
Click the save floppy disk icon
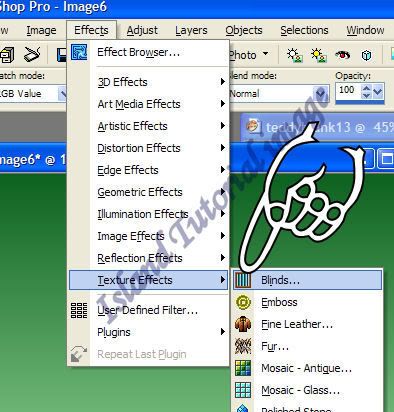click(62, 55)
